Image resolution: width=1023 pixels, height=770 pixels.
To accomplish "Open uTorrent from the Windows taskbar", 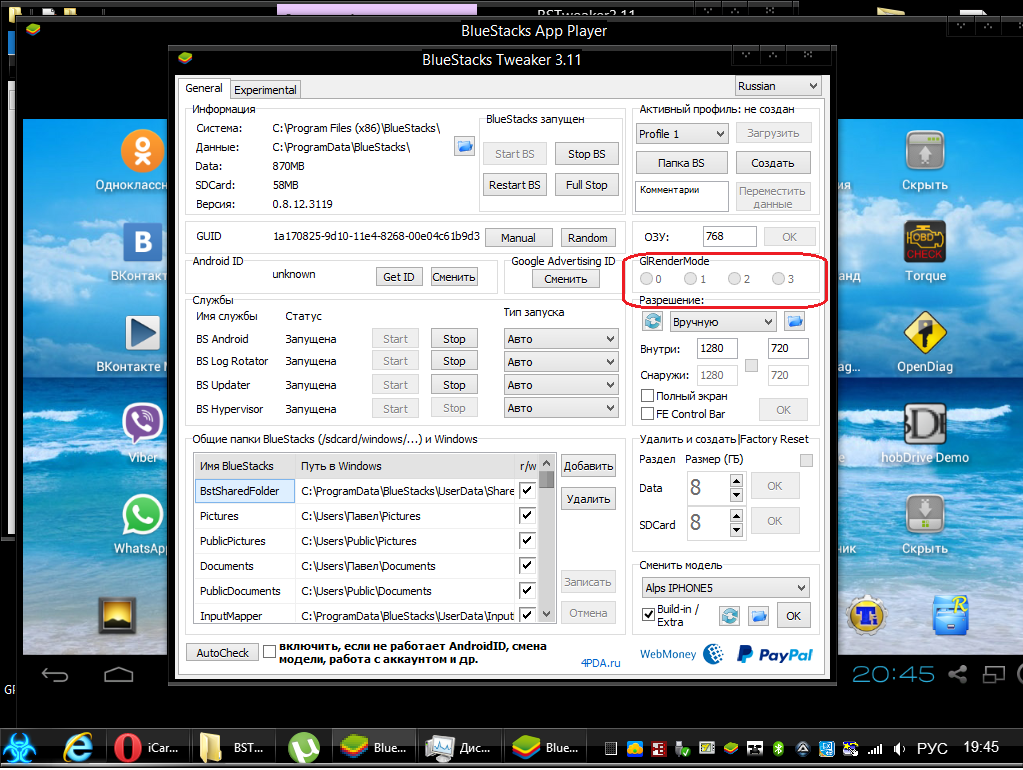I will (x=304, y=747).
